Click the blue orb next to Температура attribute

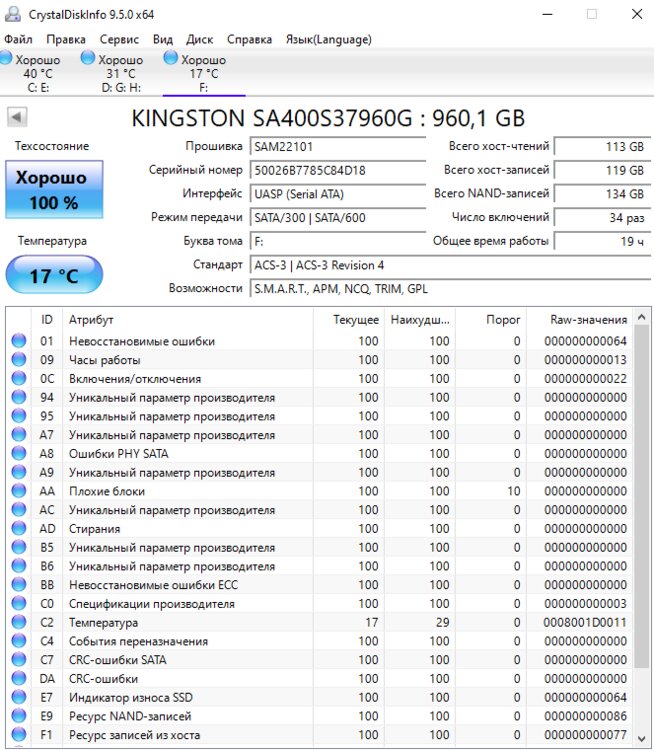[18, 622]
